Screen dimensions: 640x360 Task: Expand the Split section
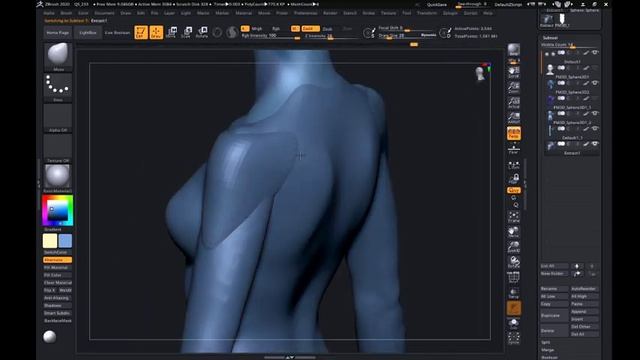546,342
